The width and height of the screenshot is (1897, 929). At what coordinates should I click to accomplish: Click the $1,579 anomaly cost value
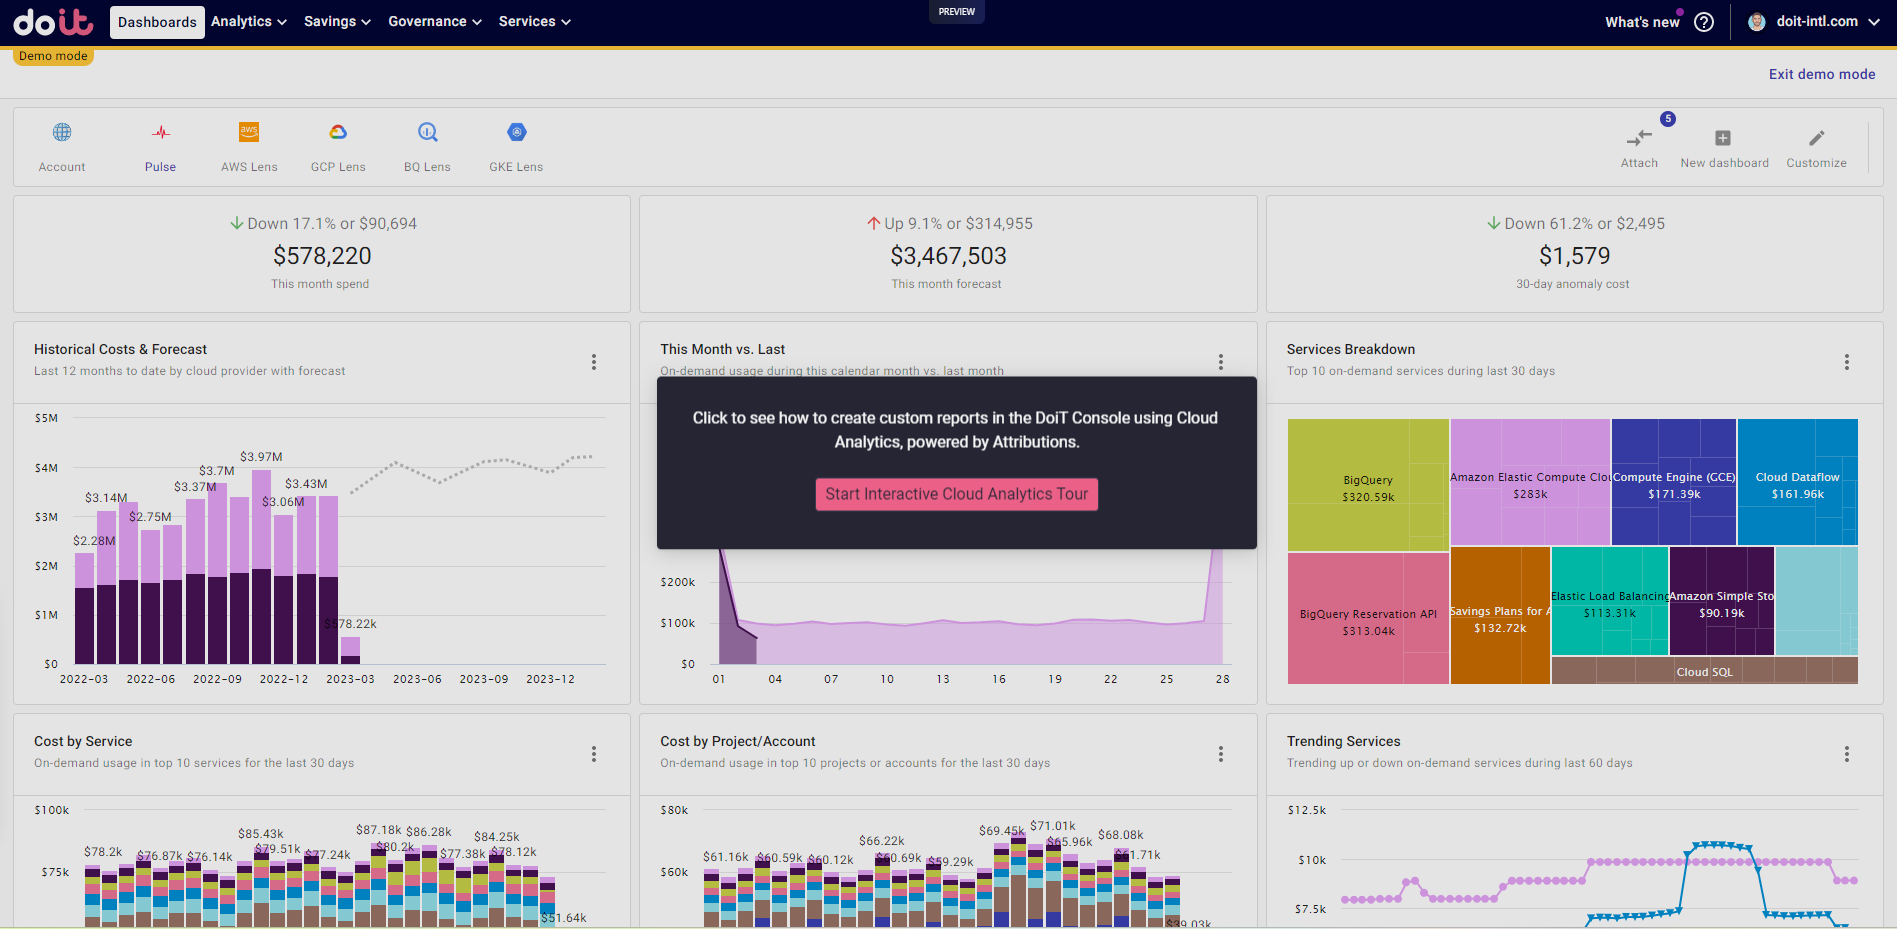pos(1574,256)
